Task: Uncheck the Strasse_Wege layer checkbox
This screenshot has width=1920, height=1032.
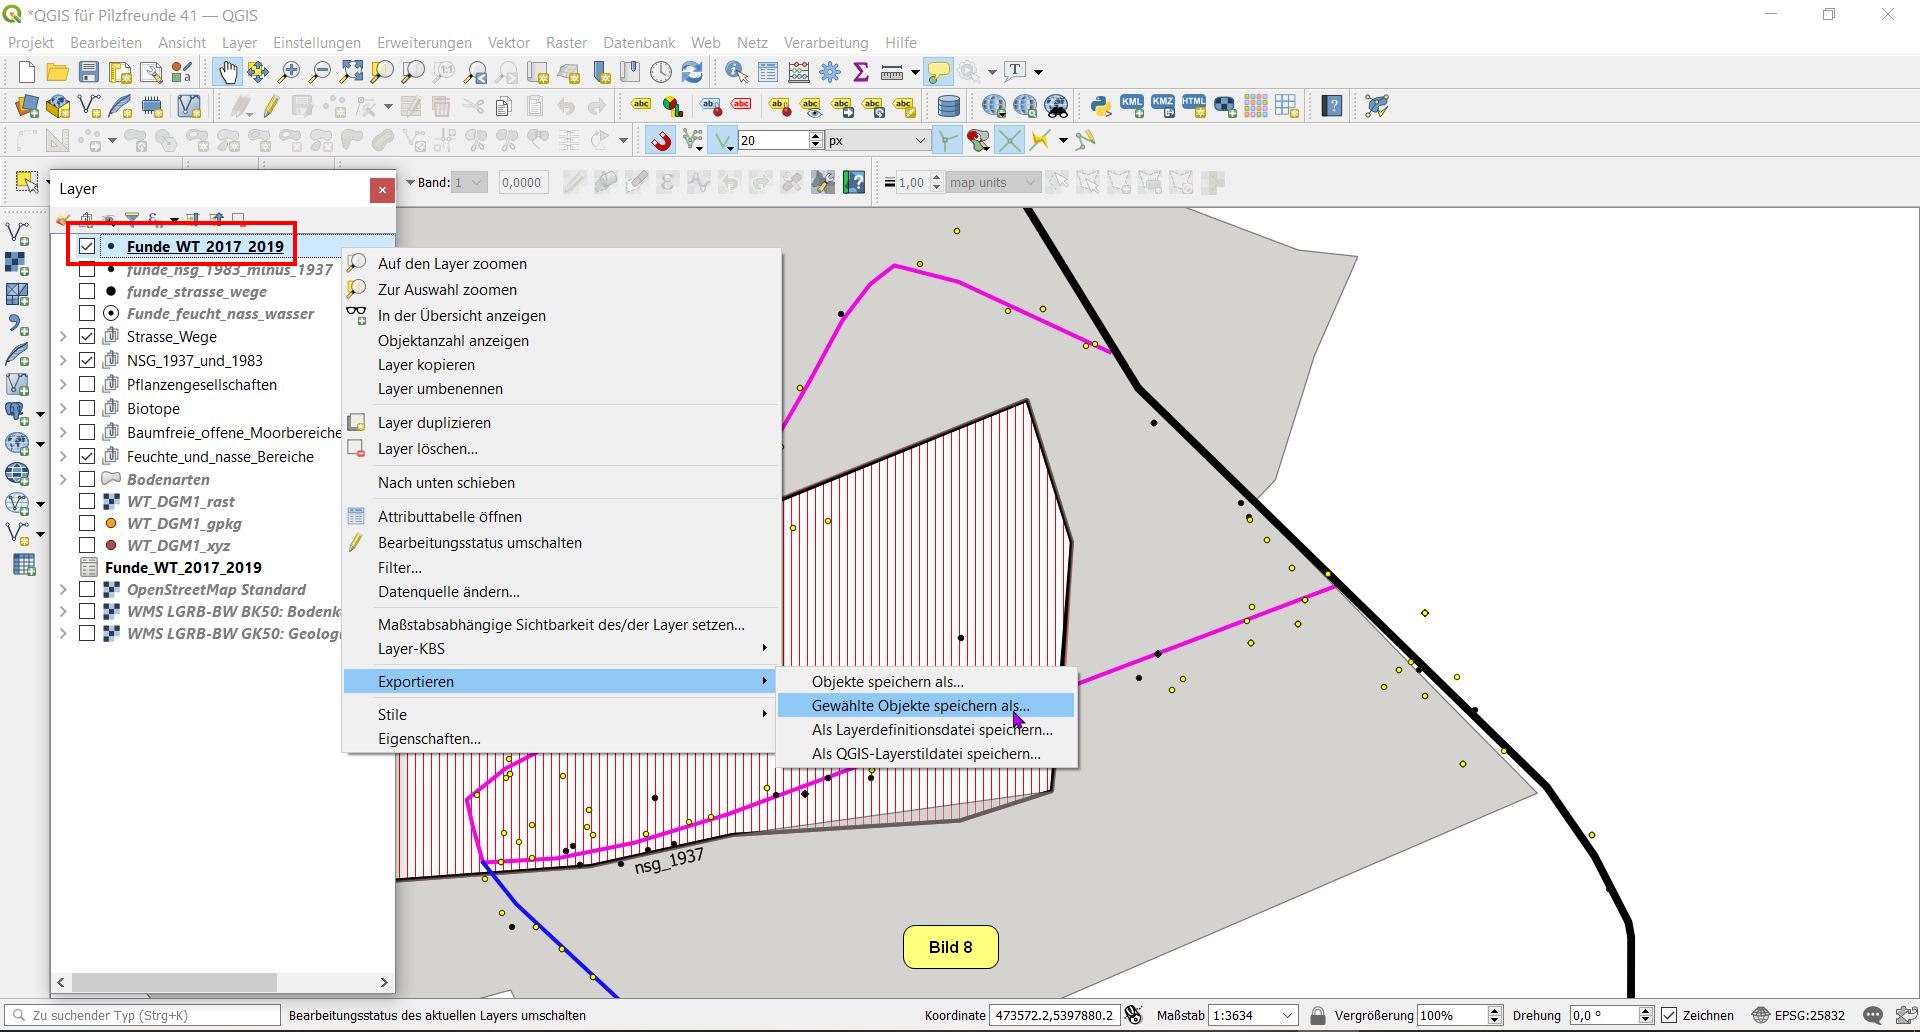Action: pyautogui.click(x=87, y=336)
